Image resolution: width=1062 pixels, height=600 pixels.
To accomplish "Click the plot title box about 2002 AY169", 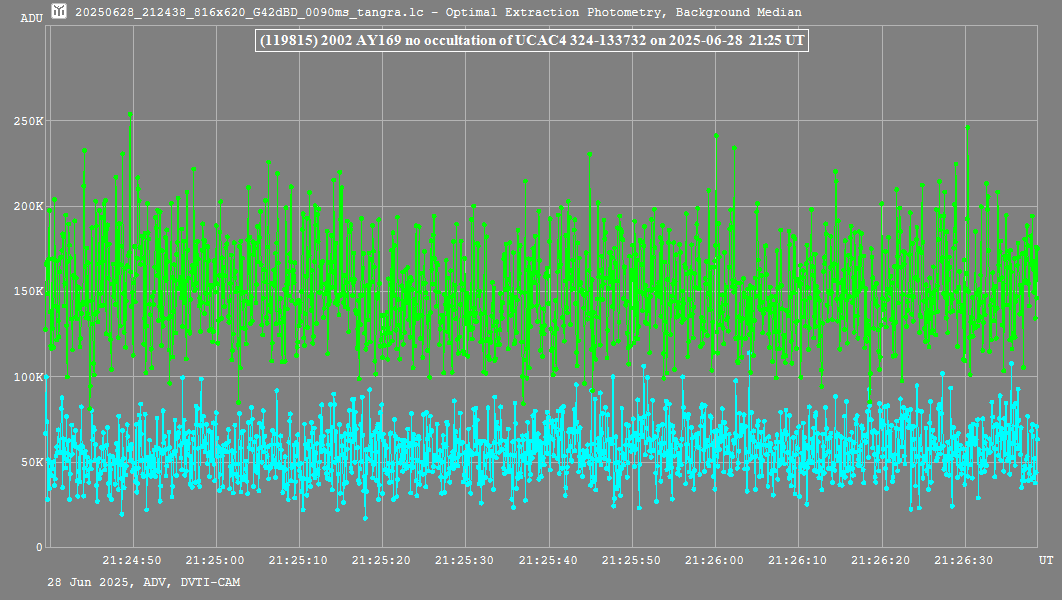I will [x=531, y=42].
